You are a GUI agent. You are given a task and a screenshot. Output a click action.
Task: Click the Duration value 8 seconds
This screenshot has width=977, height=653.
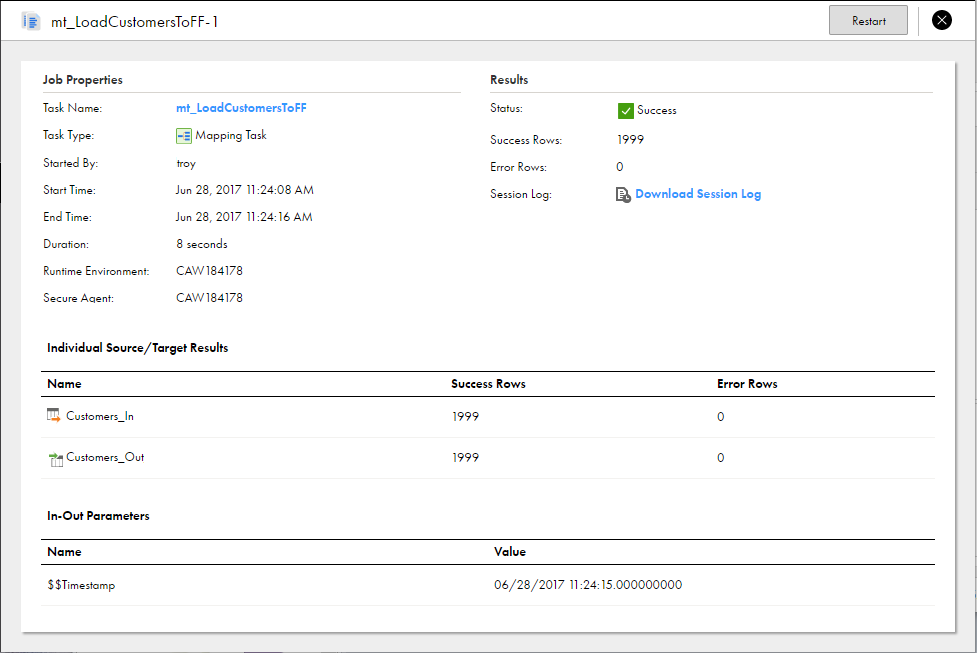(202, 244)
